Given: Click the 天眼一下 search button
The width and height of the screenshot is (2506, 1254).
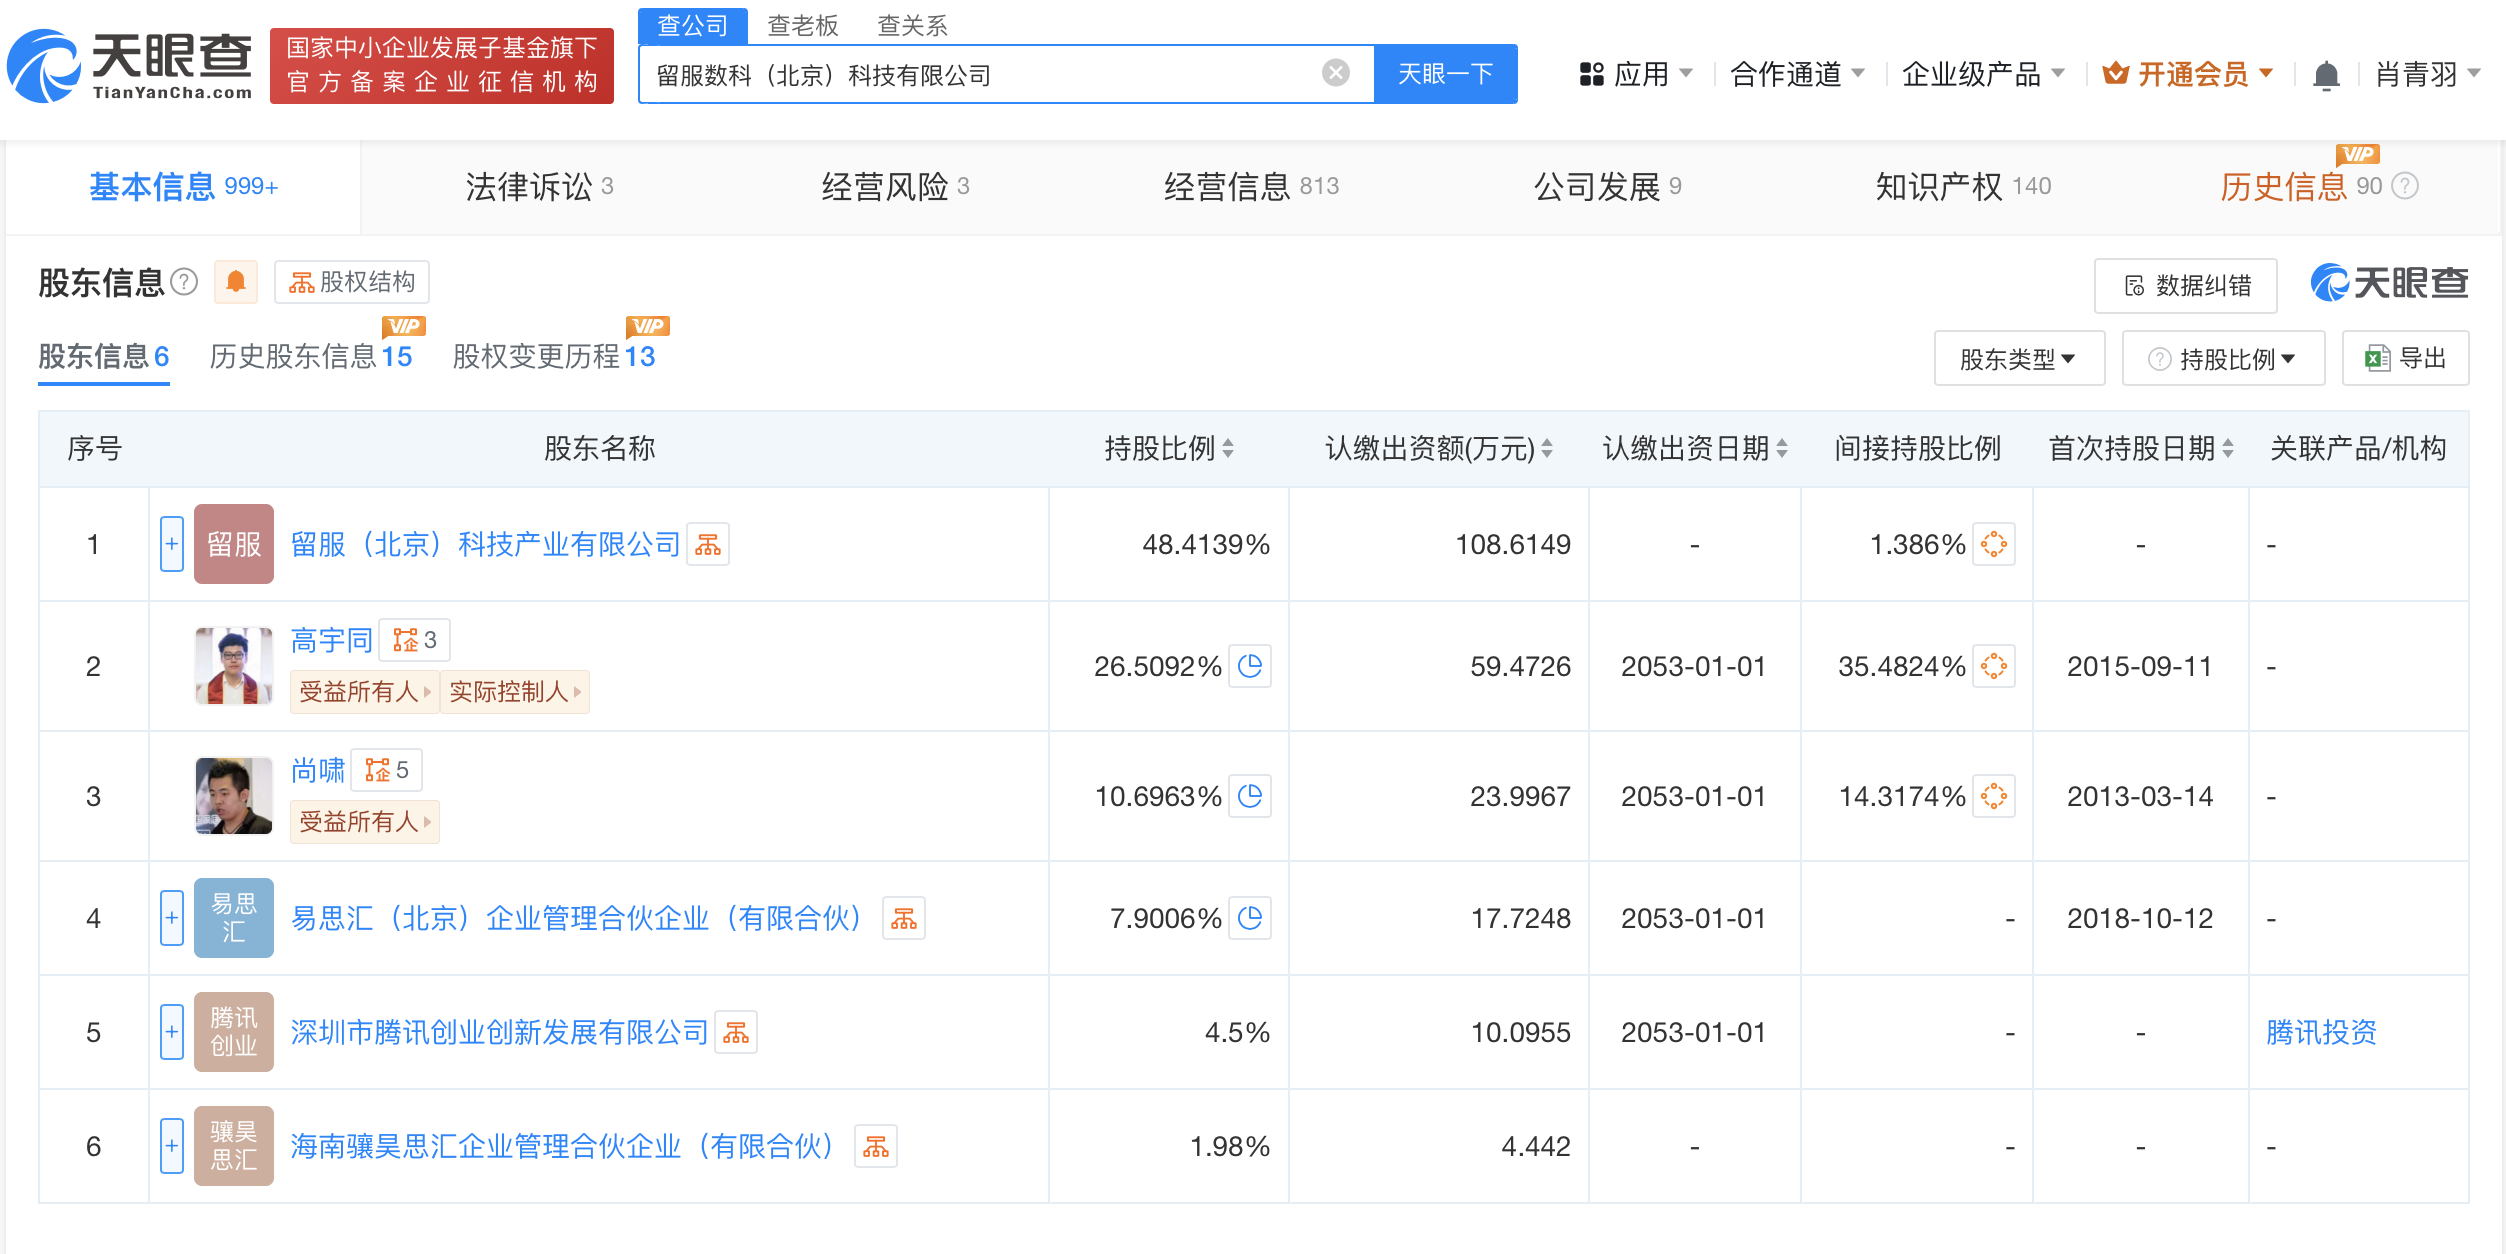Looking at the screenshot, I should 1445,74.
